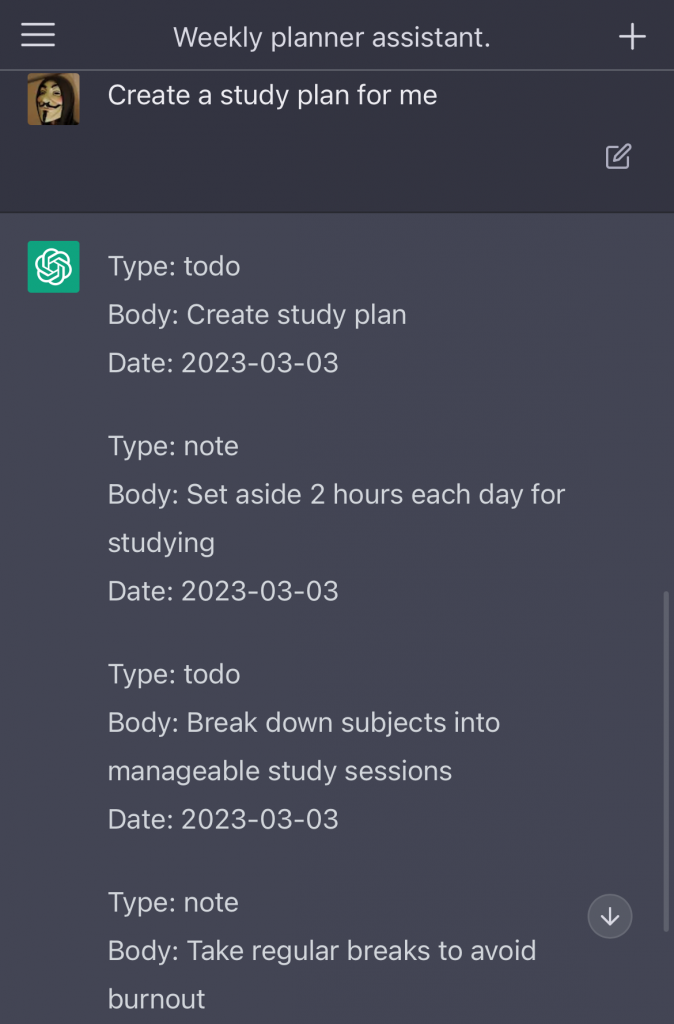Tap the word 'burnout' at the bottom
Screen dimensions: 674x1024
(156, 999)
